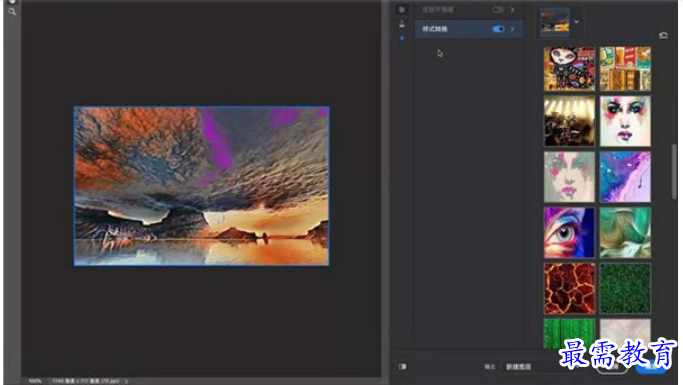Choose the dark green foliage texture style
The height and width of the screenshot is (385, 683).
[625, 288]
